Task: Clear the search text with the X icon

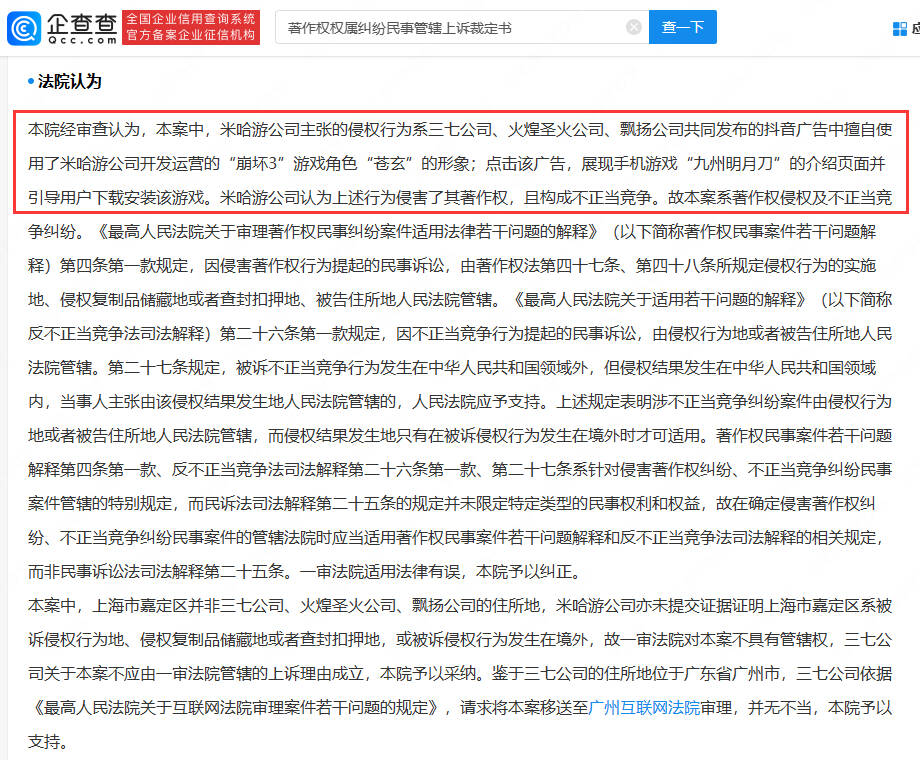Action: [x=633, y=28]
